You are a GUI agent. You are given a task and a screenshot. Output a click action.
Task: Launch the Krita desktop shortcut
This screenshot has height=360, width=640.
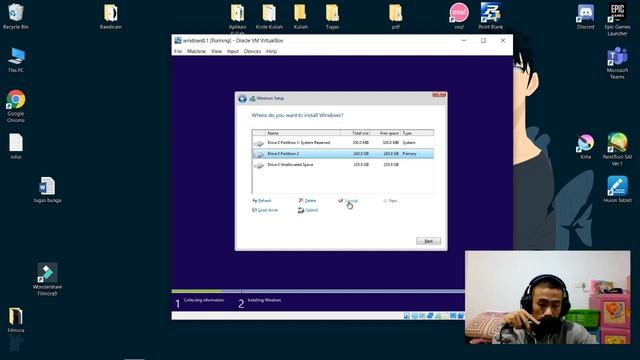[585, 146]
